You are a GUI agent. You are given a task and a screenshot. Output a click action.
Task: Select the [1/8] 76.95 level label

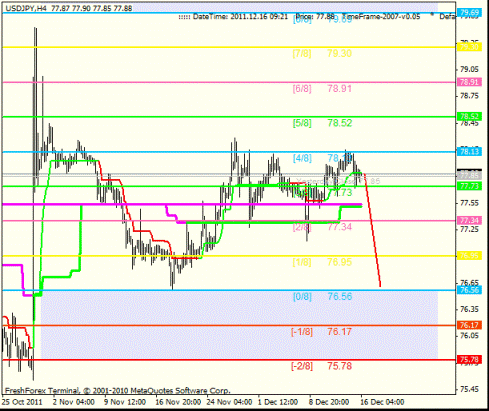pyautogui.click(x=322, y=262)
